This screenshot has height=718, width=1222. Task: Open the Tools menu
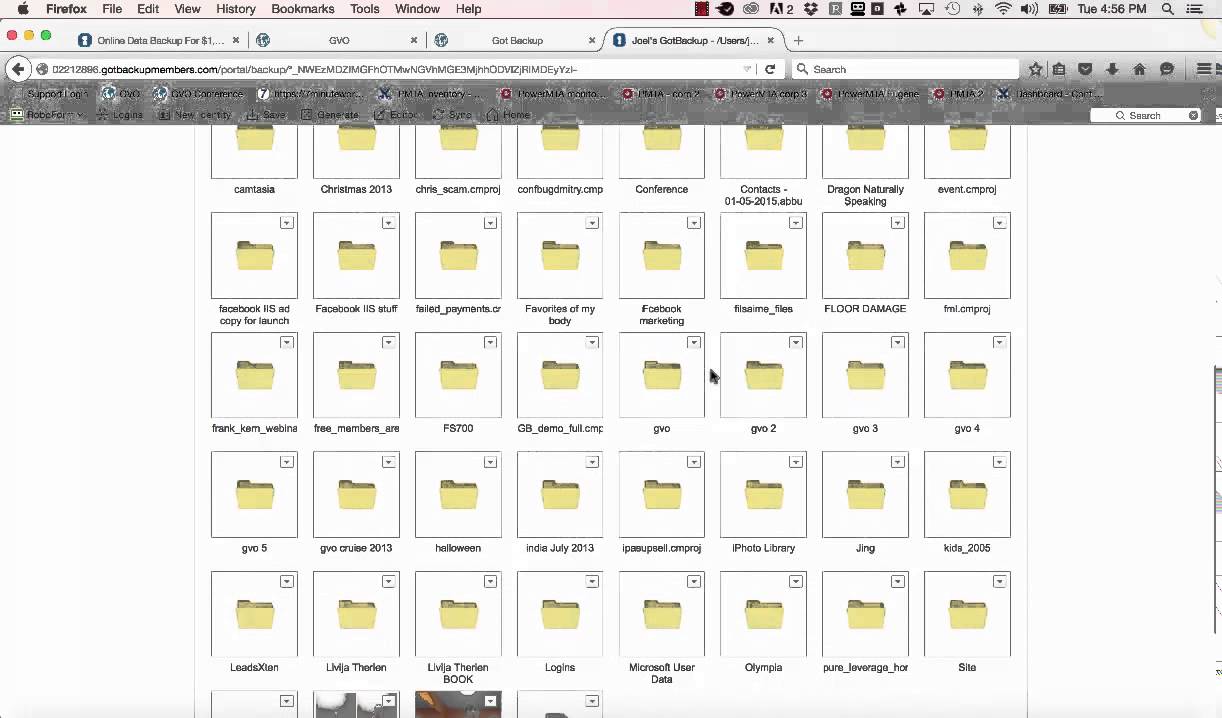coord(365,9)
